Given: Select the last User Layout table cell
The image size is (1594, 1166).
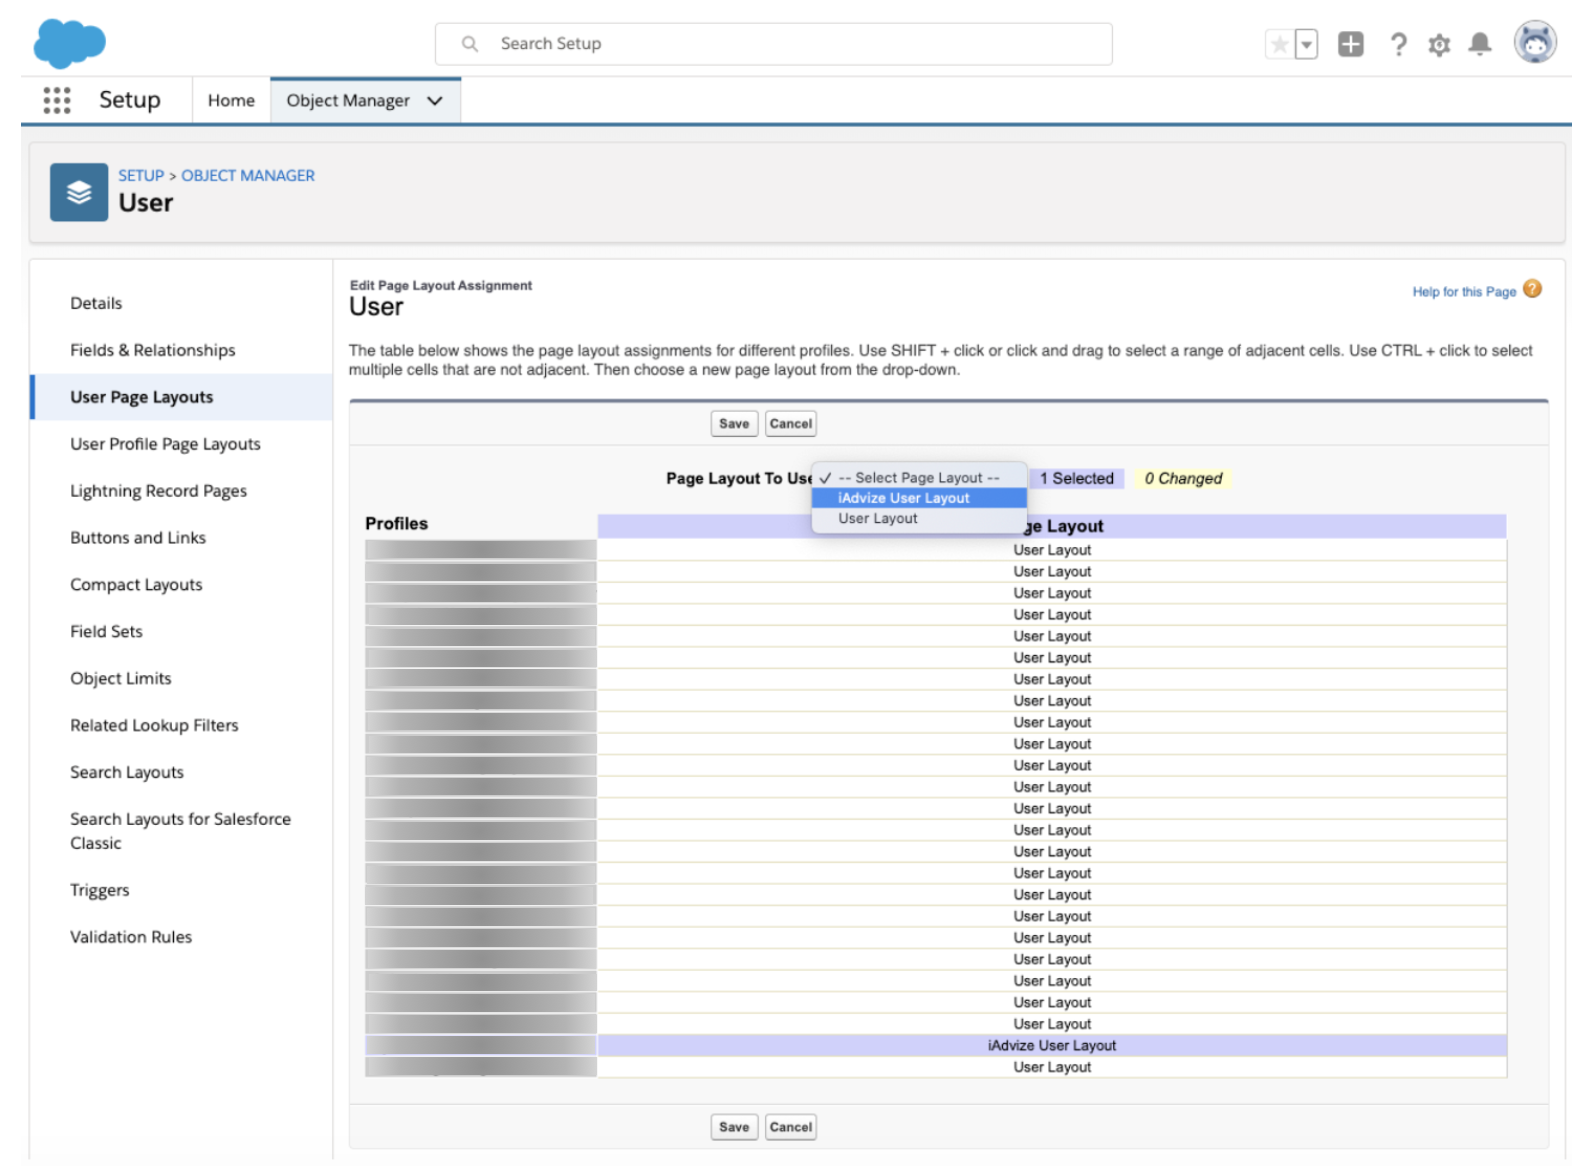Looking at the screenshot, I should tap(1052, 1068).
